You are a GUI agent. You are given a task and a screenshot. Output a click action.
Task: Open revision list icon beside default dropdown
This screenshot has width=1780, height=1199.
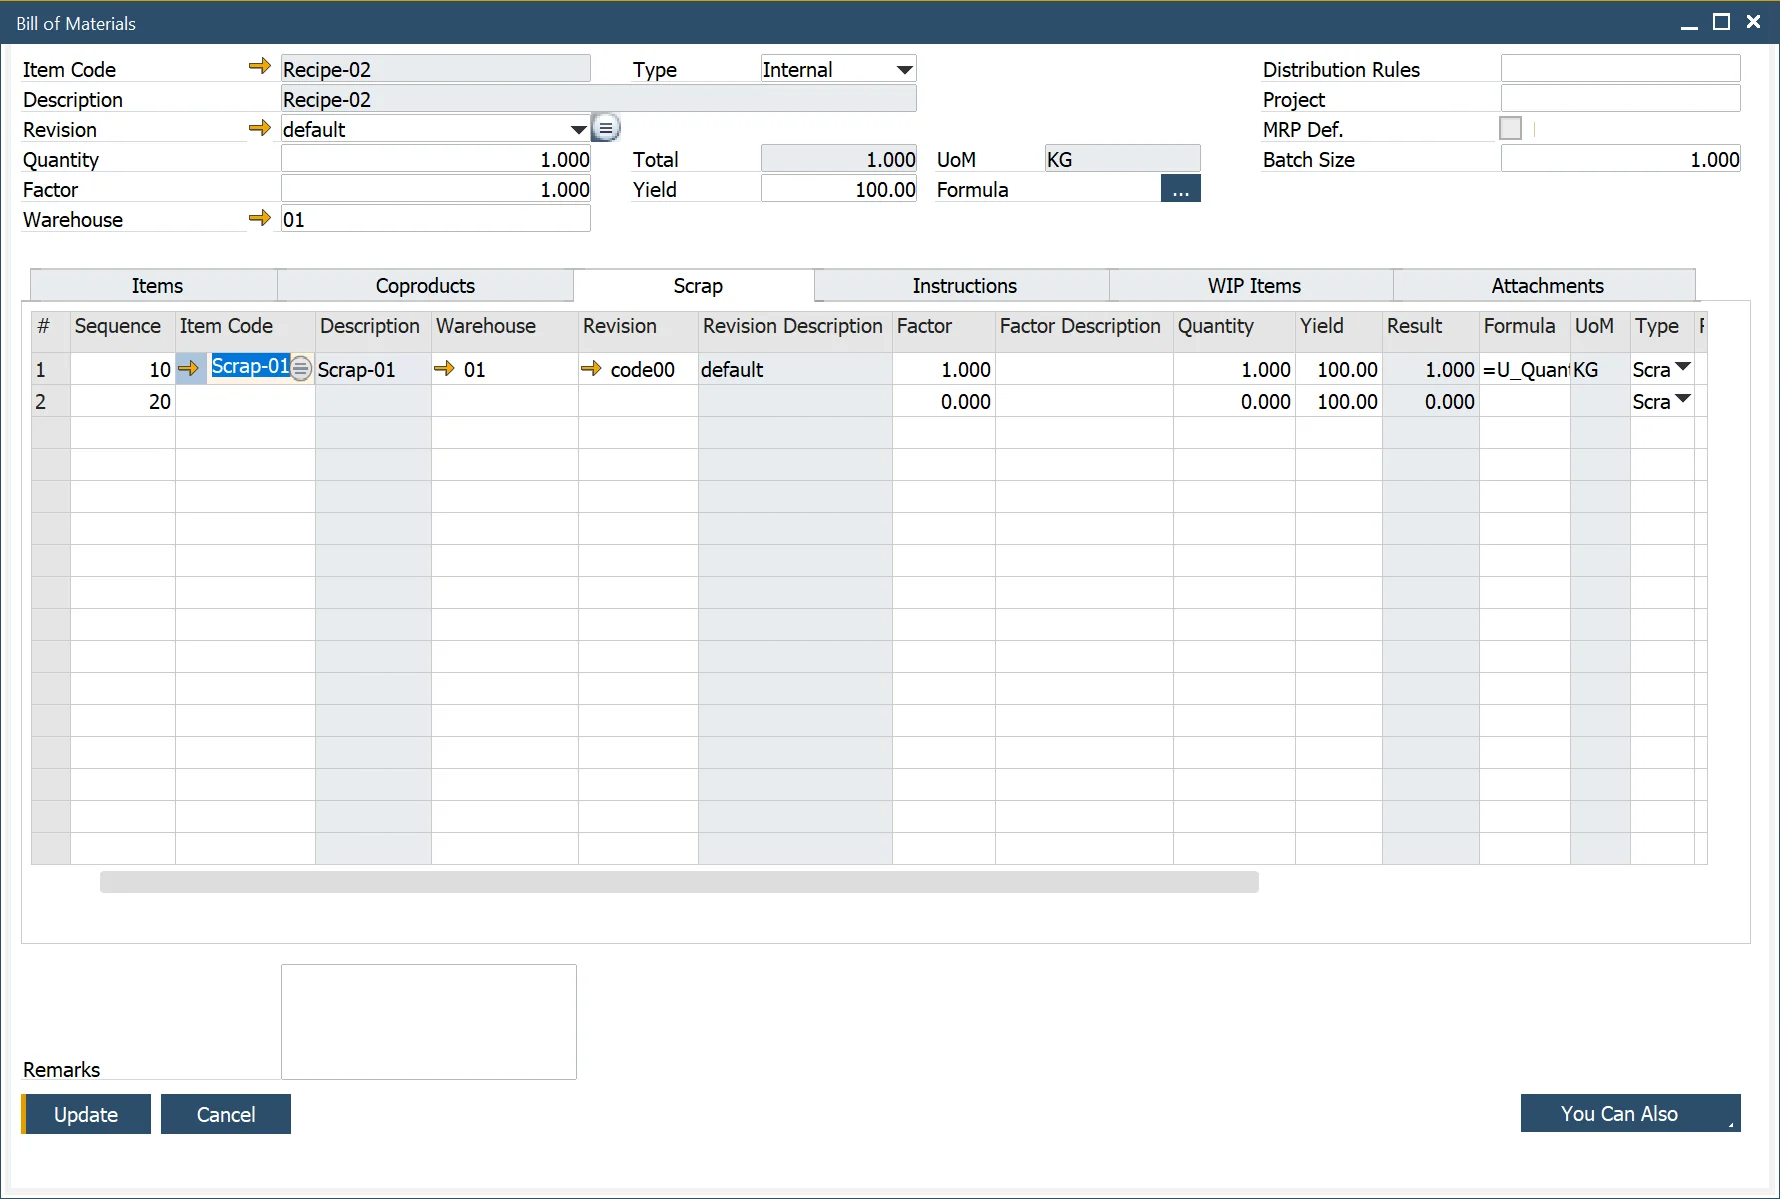pos(606,128)
